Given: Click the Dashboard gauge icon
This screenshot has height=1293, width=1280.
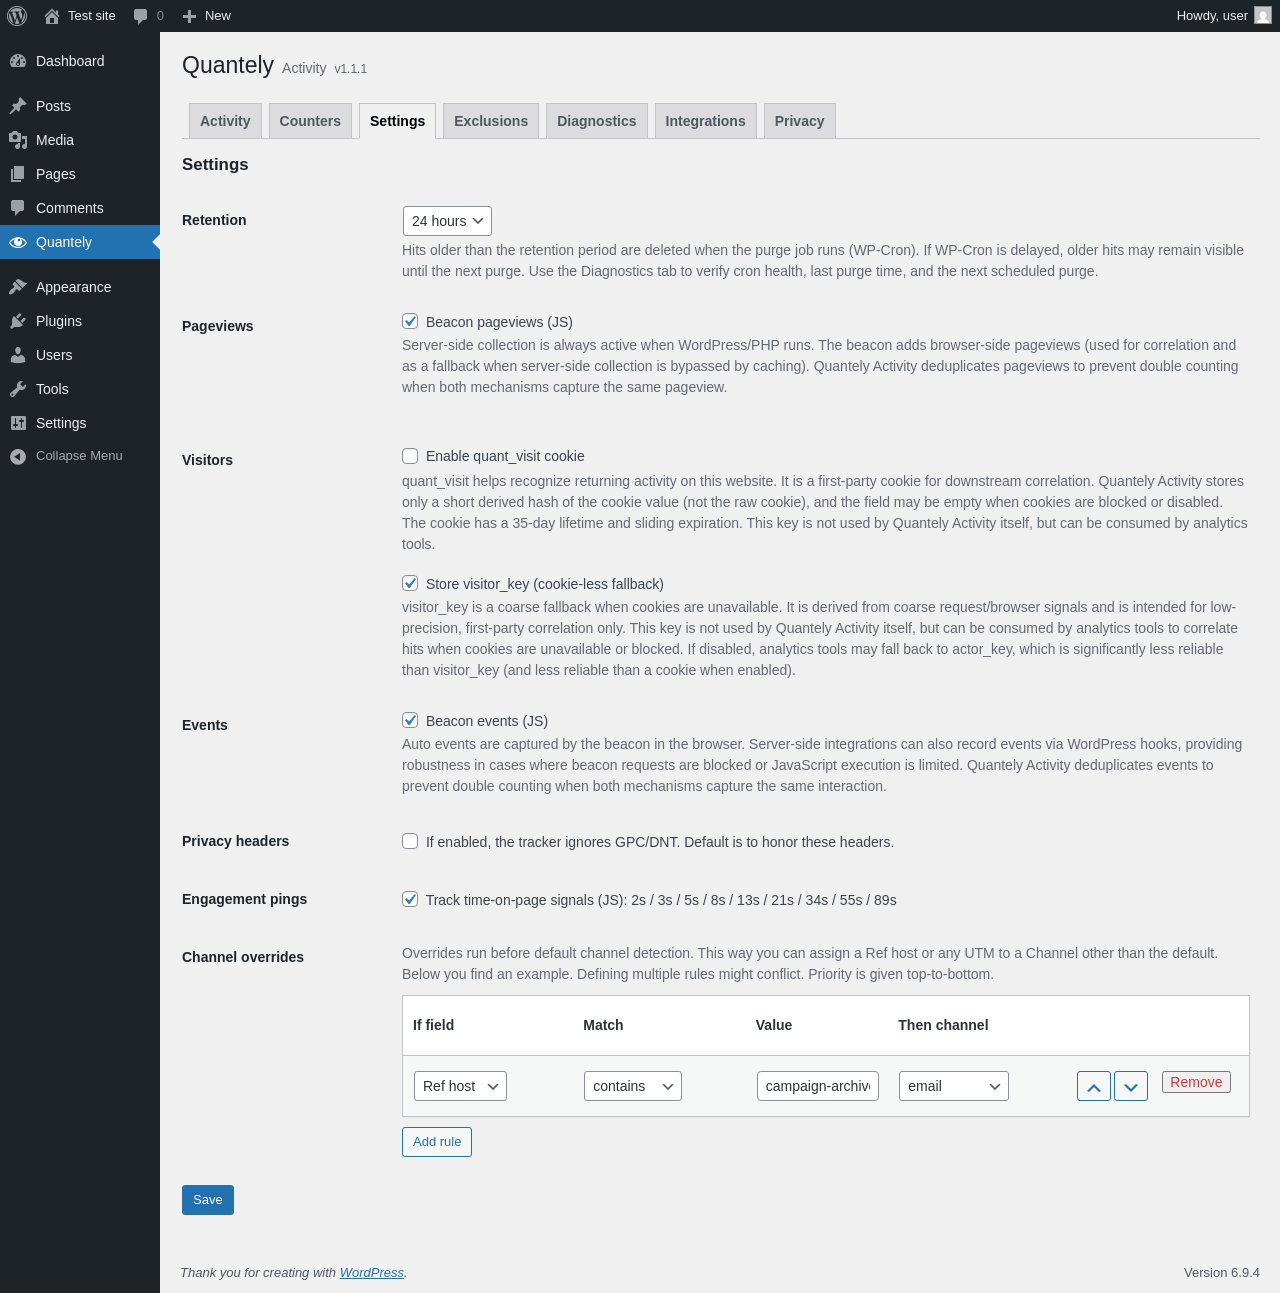Looking at the screenshot, I should tap(18, 61).
